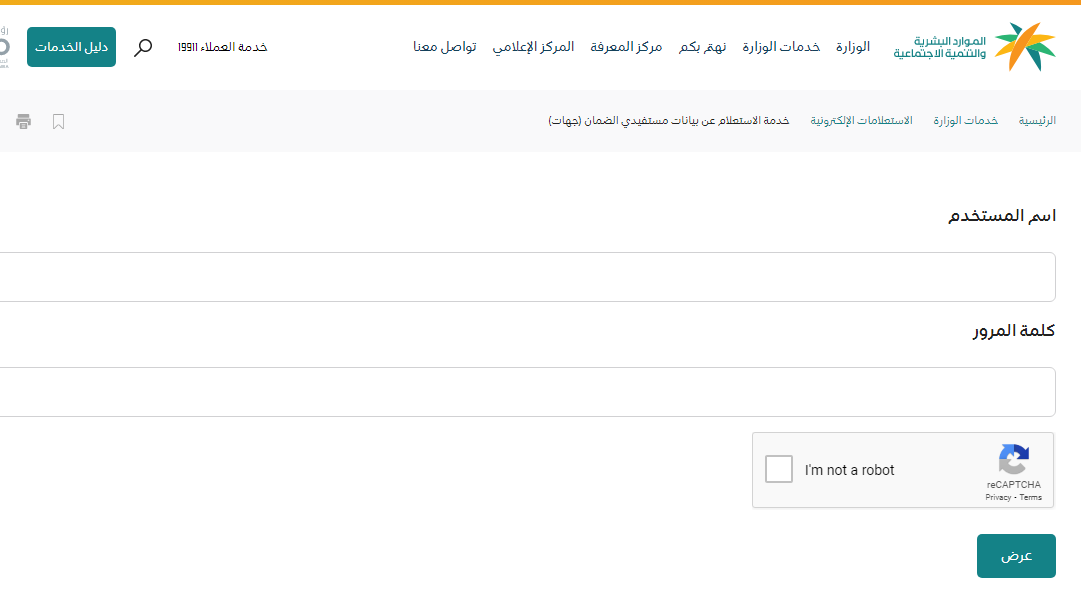This screenshot has width=1081, height=602.
Task: Open the نهتم بكم menu item
Action: pyautogui.click(x=702, y=47)
